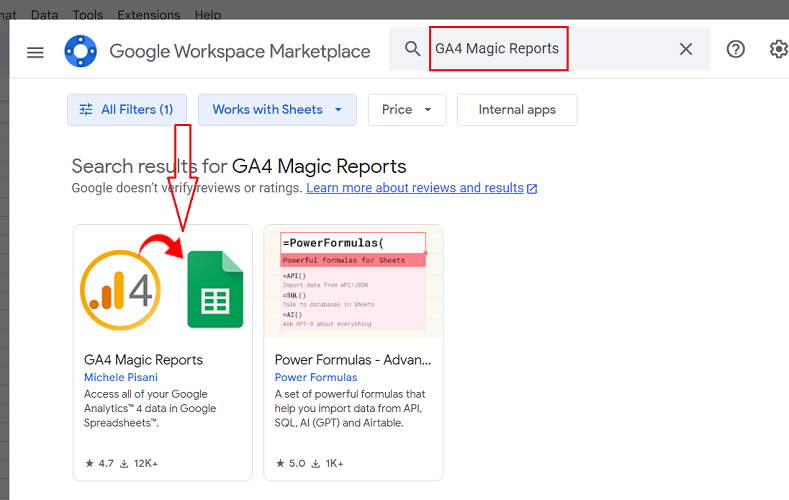Open the Data menu in Sheets
Viewport: 789px width, 500px height.
click(x=44, y=15)
